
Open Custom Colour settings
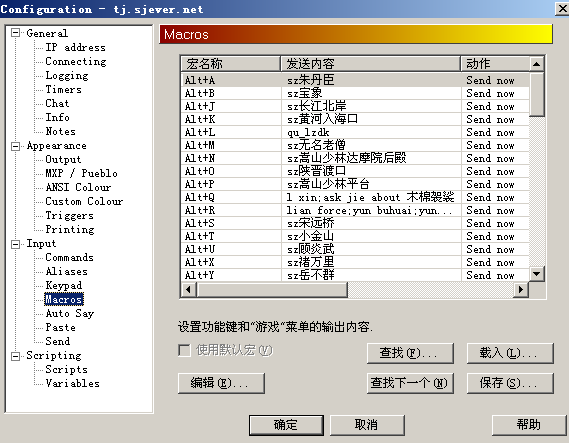84,201
